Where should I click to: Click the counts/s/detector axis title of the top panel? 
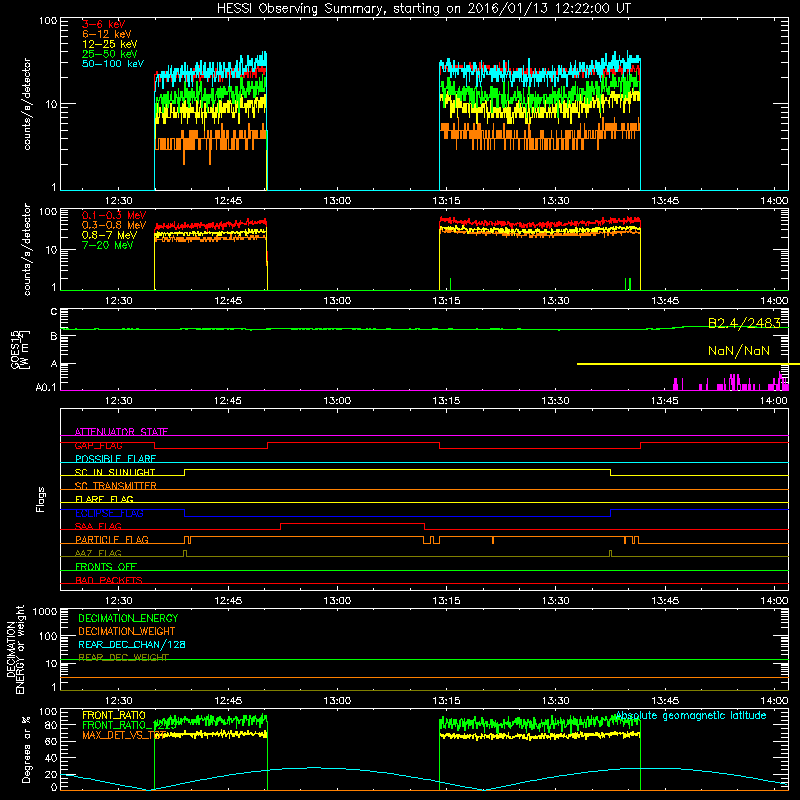coord(27,104)
